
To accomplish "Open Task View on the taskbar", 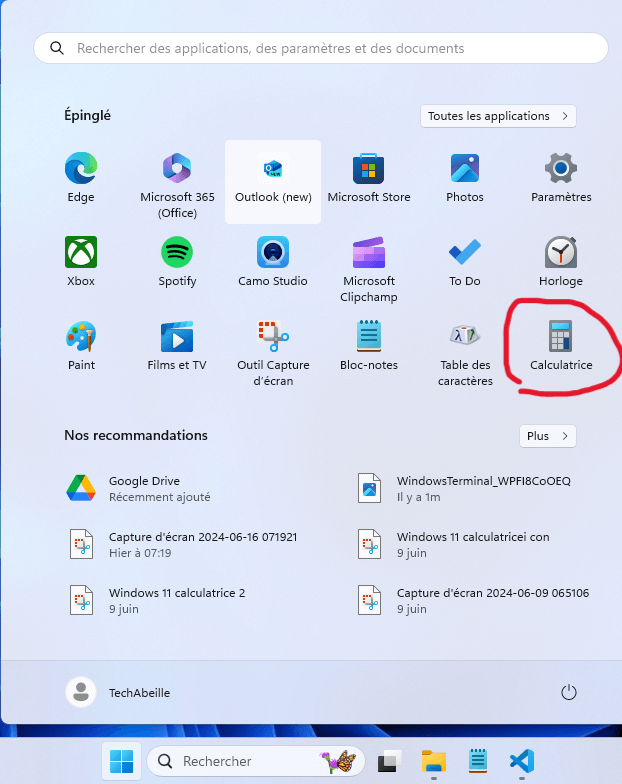I will (390, 761).
